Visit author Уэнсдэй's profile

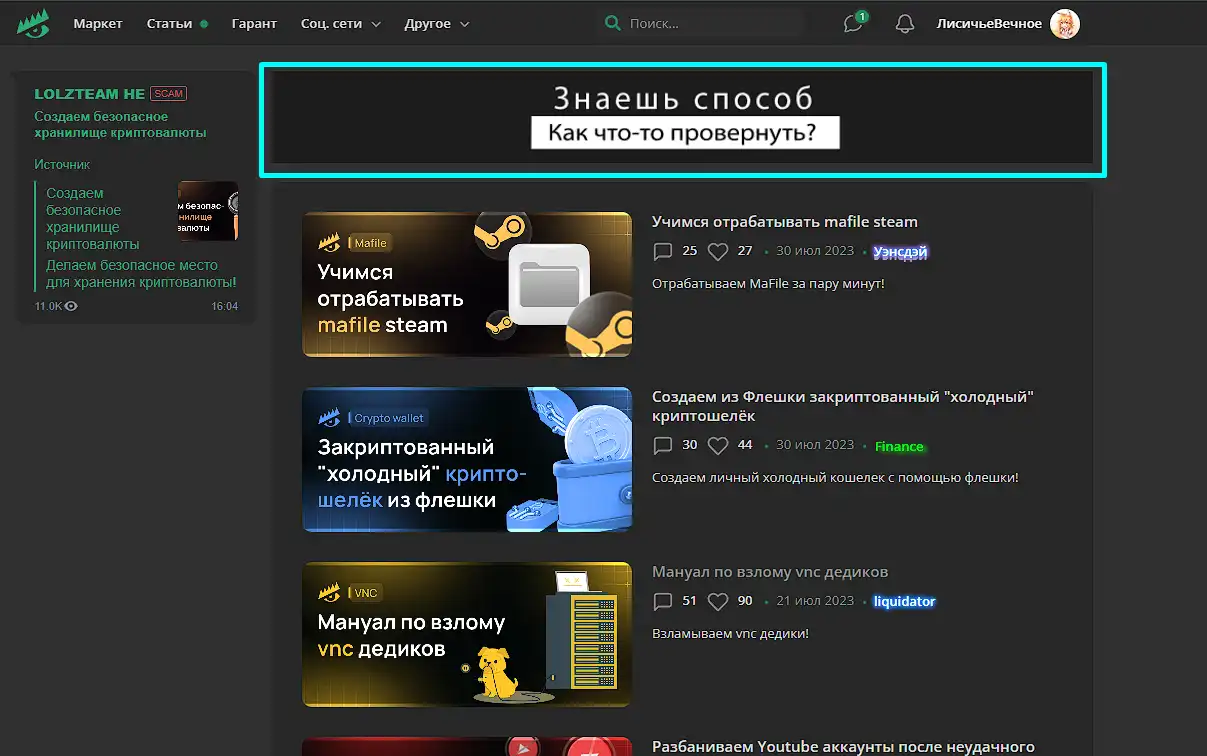coord(900,252)
